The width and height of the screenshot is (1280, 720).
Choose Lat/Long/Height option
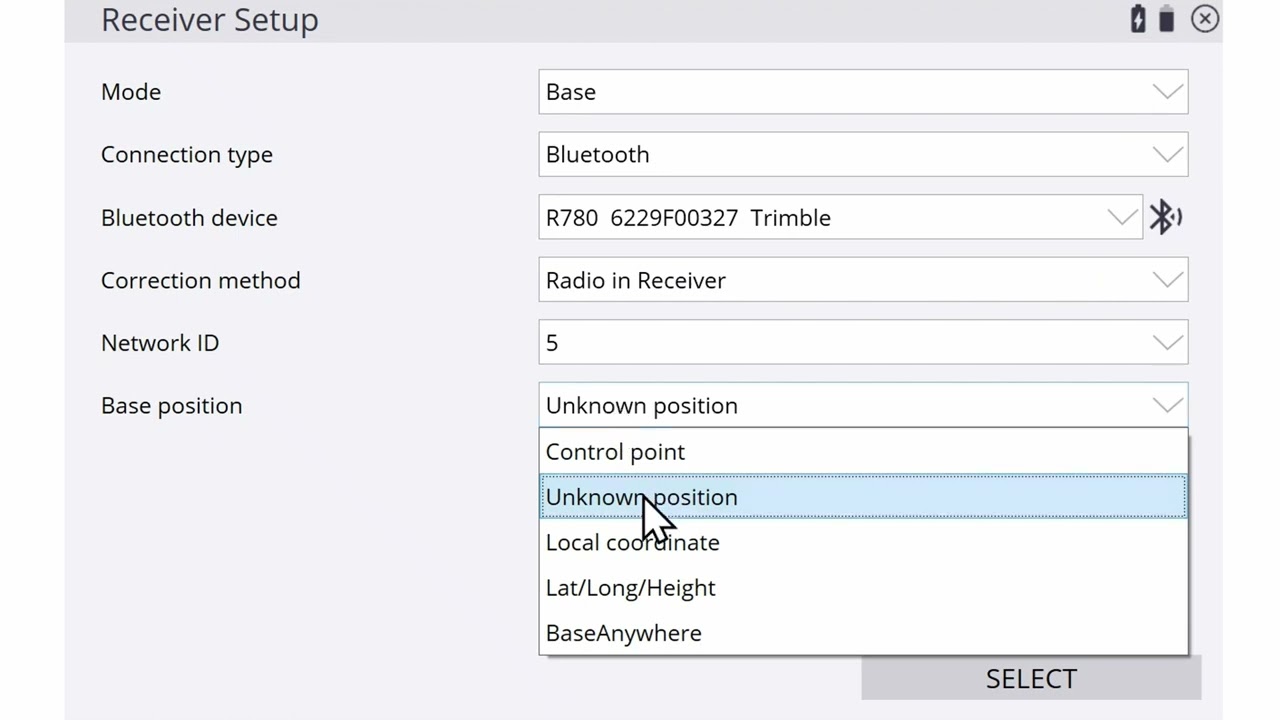863,588
